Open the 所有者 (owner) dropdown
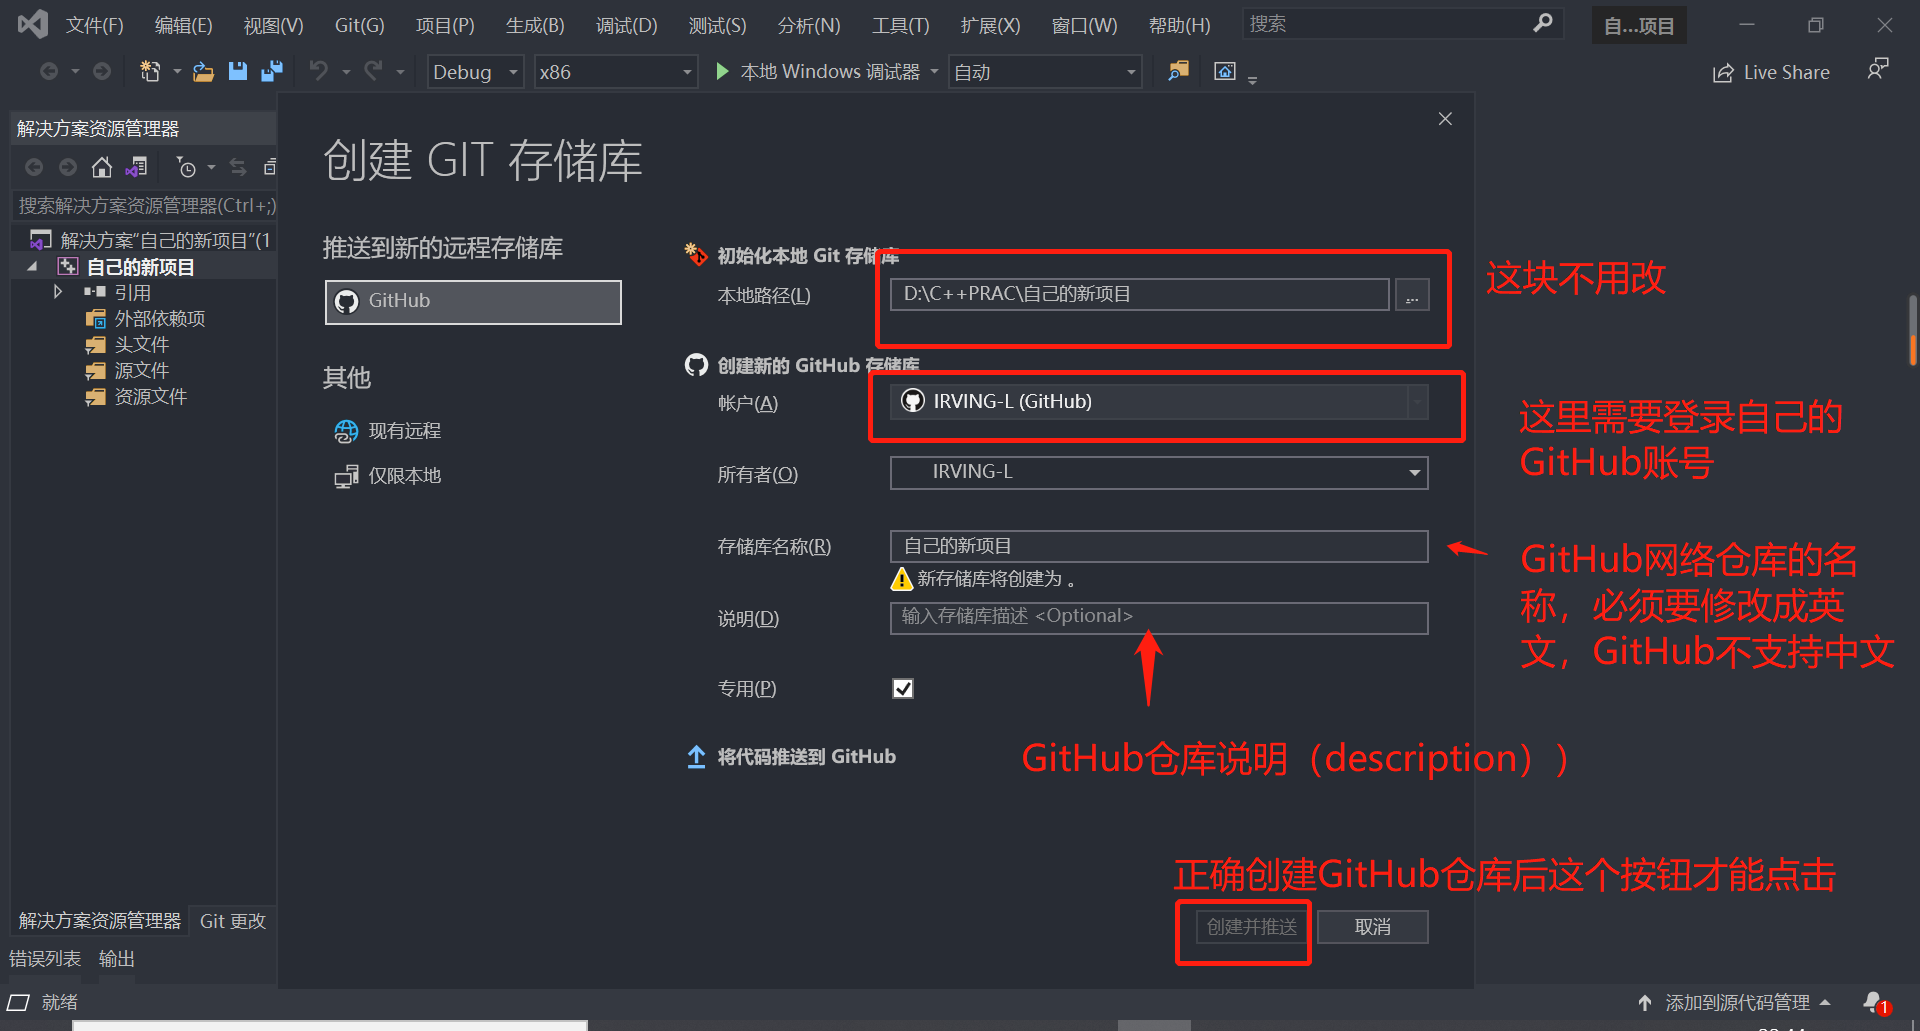This screenshot has width=1920, height=1031. tap(1414, 472)
